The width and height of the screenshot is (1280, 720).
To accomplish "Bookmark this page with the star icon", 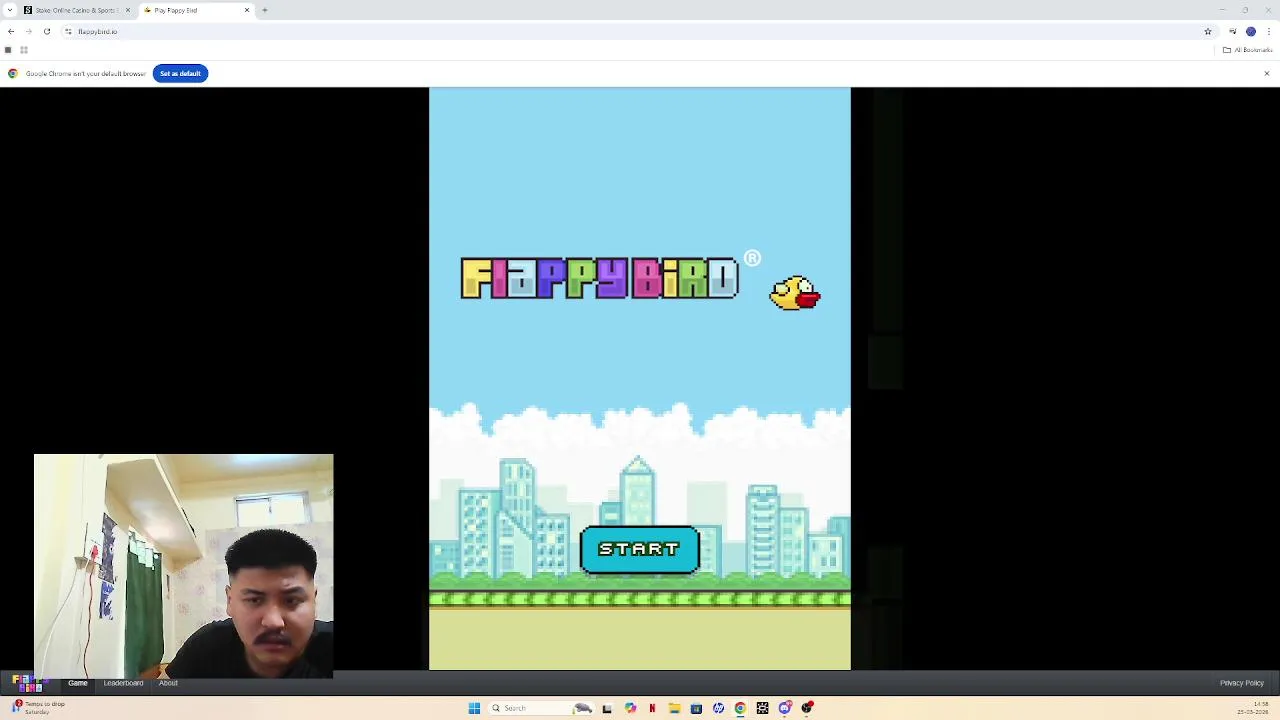I will 1207,31.
